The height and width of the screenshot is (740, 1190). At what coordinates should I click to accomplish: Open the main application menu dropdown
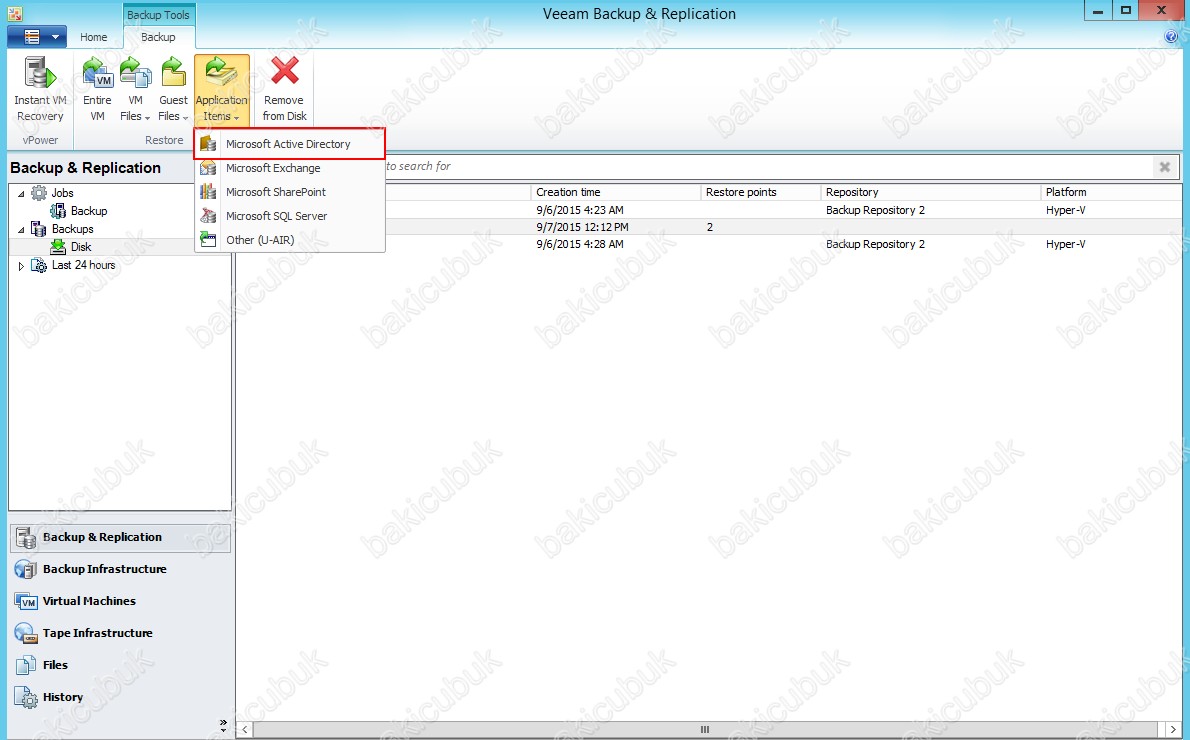[x=36, y=36]
